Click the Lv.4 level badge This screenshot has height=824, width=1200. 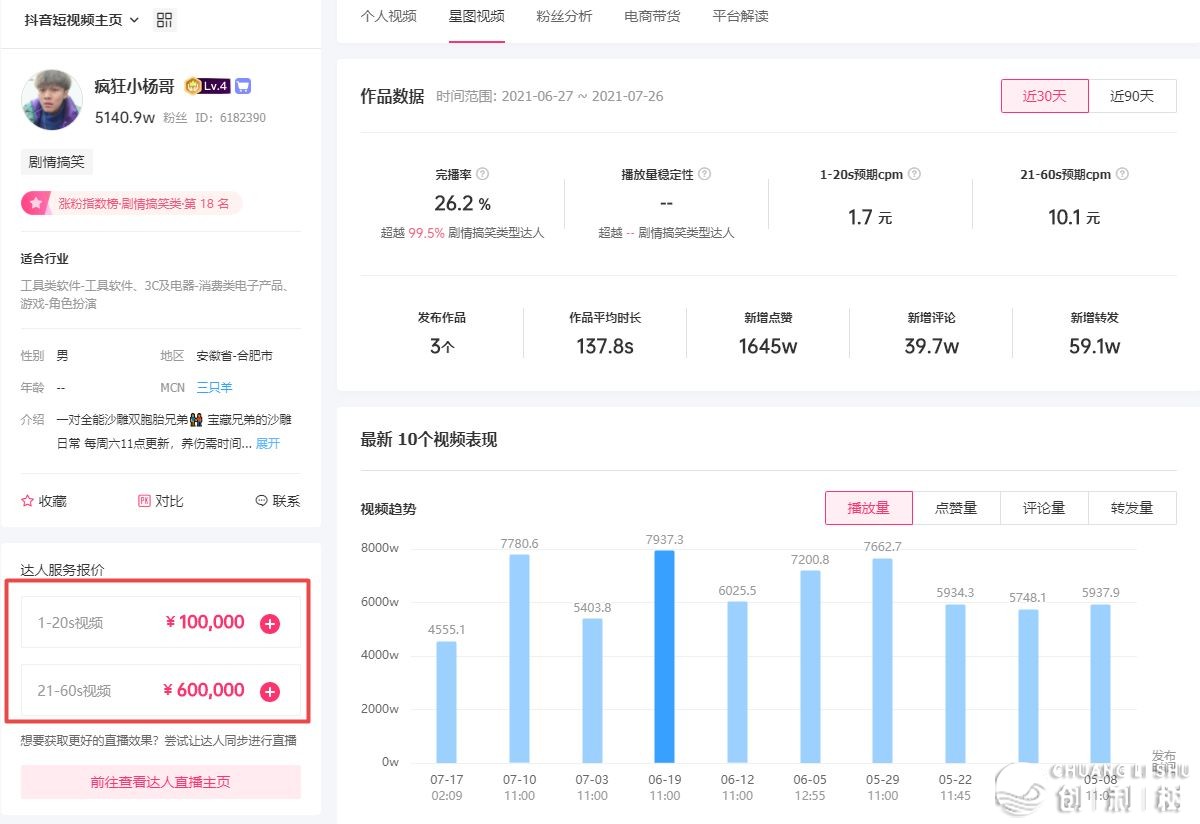click(208, 86)
